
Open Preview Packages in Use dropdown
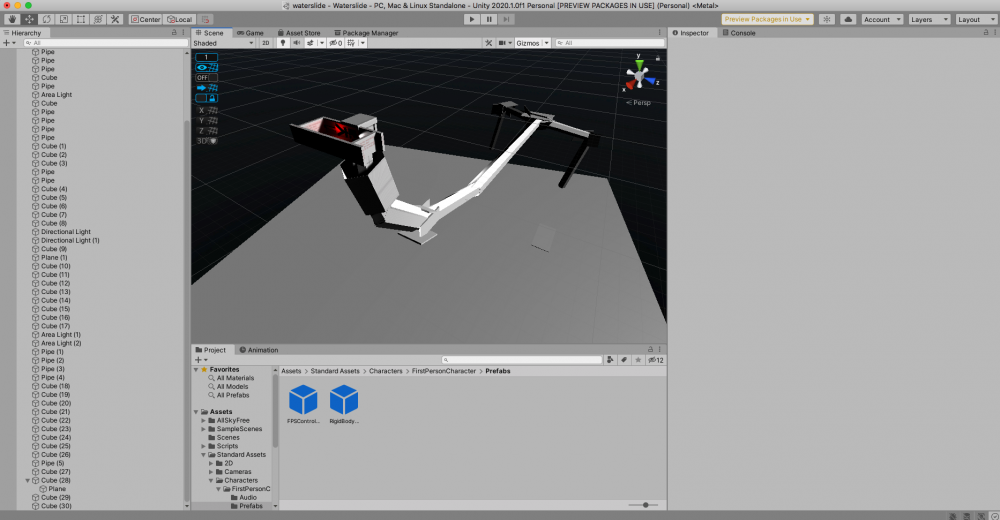[767, 19]
